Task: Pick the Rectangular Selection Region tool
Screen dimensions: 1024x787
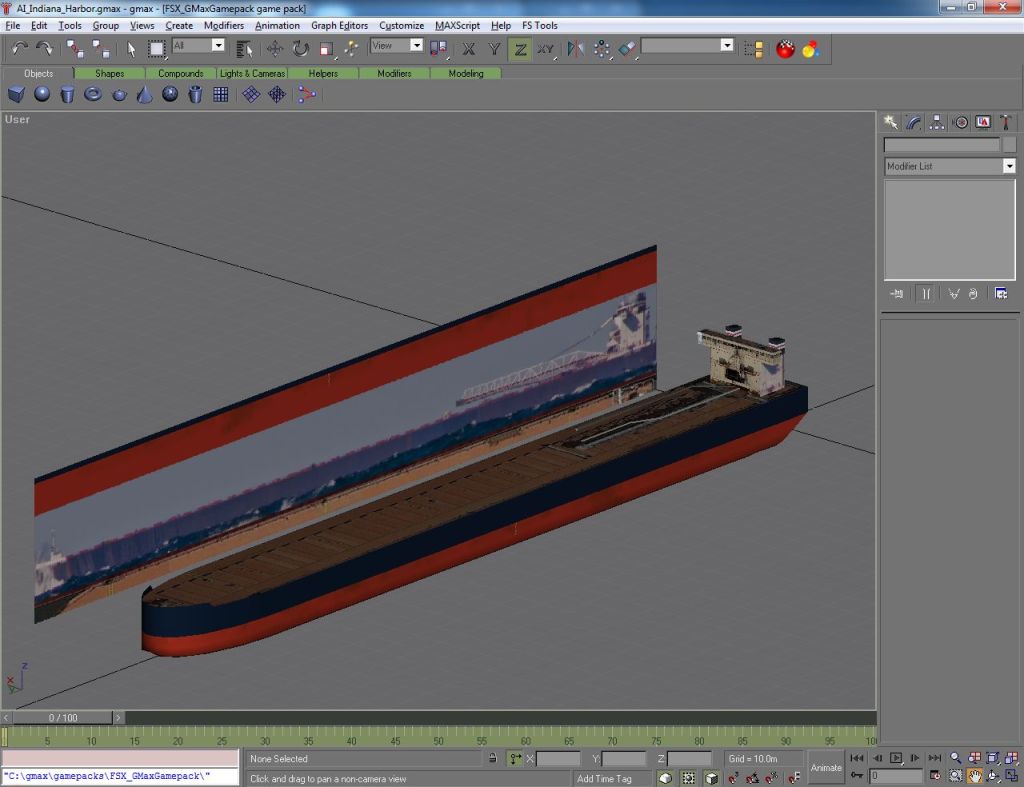Action: pos(156,48)
